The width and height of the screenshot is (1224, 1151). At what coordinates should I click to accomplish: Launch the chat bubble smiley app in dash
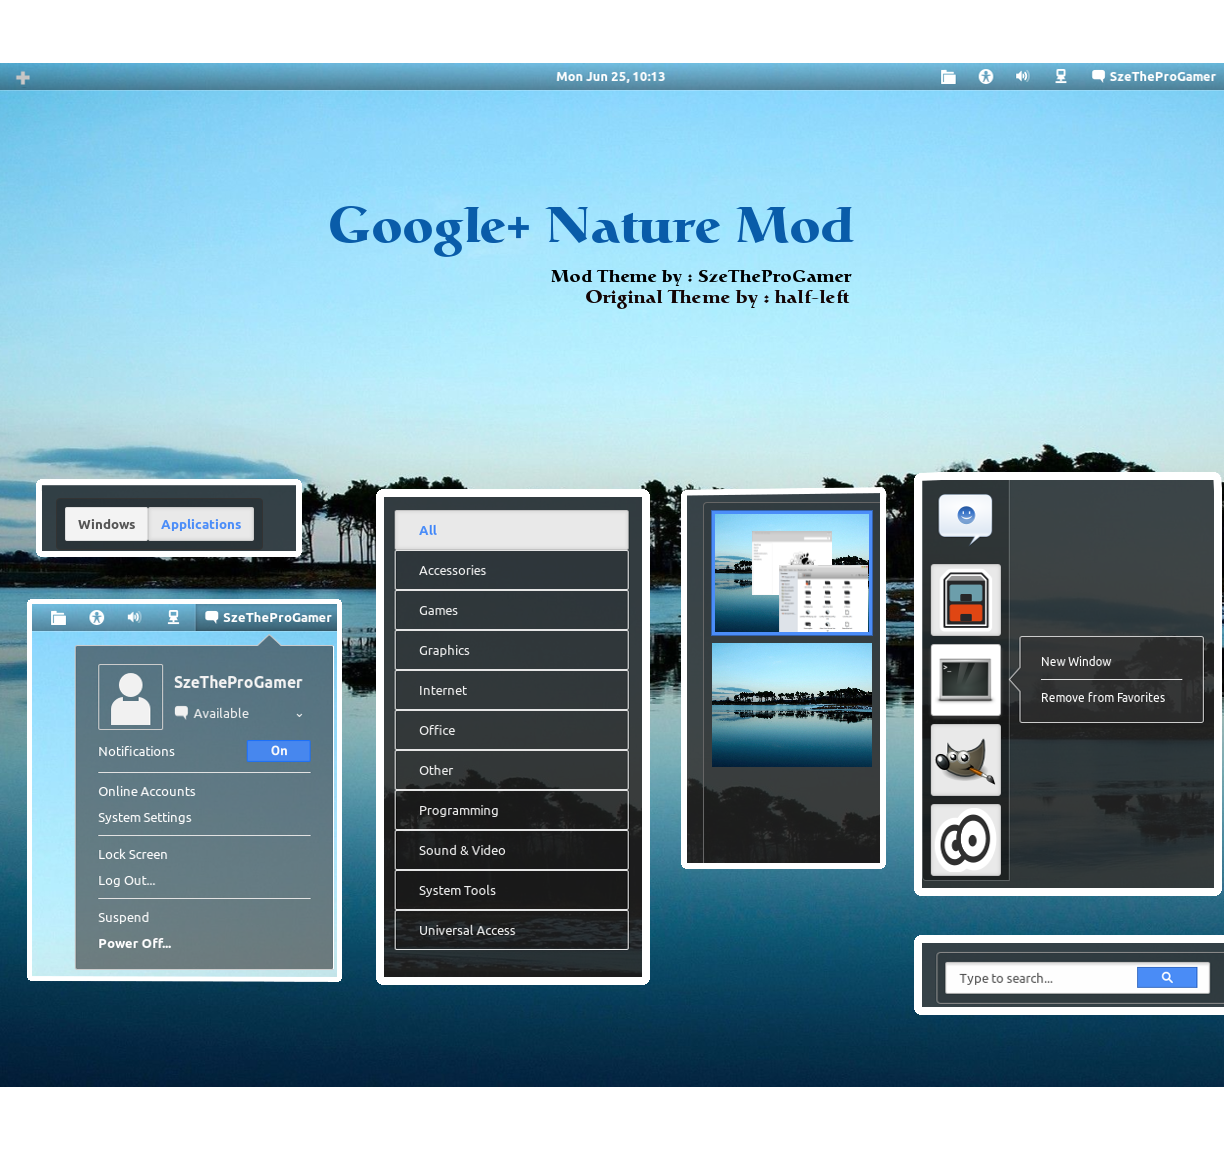(966, 518)
